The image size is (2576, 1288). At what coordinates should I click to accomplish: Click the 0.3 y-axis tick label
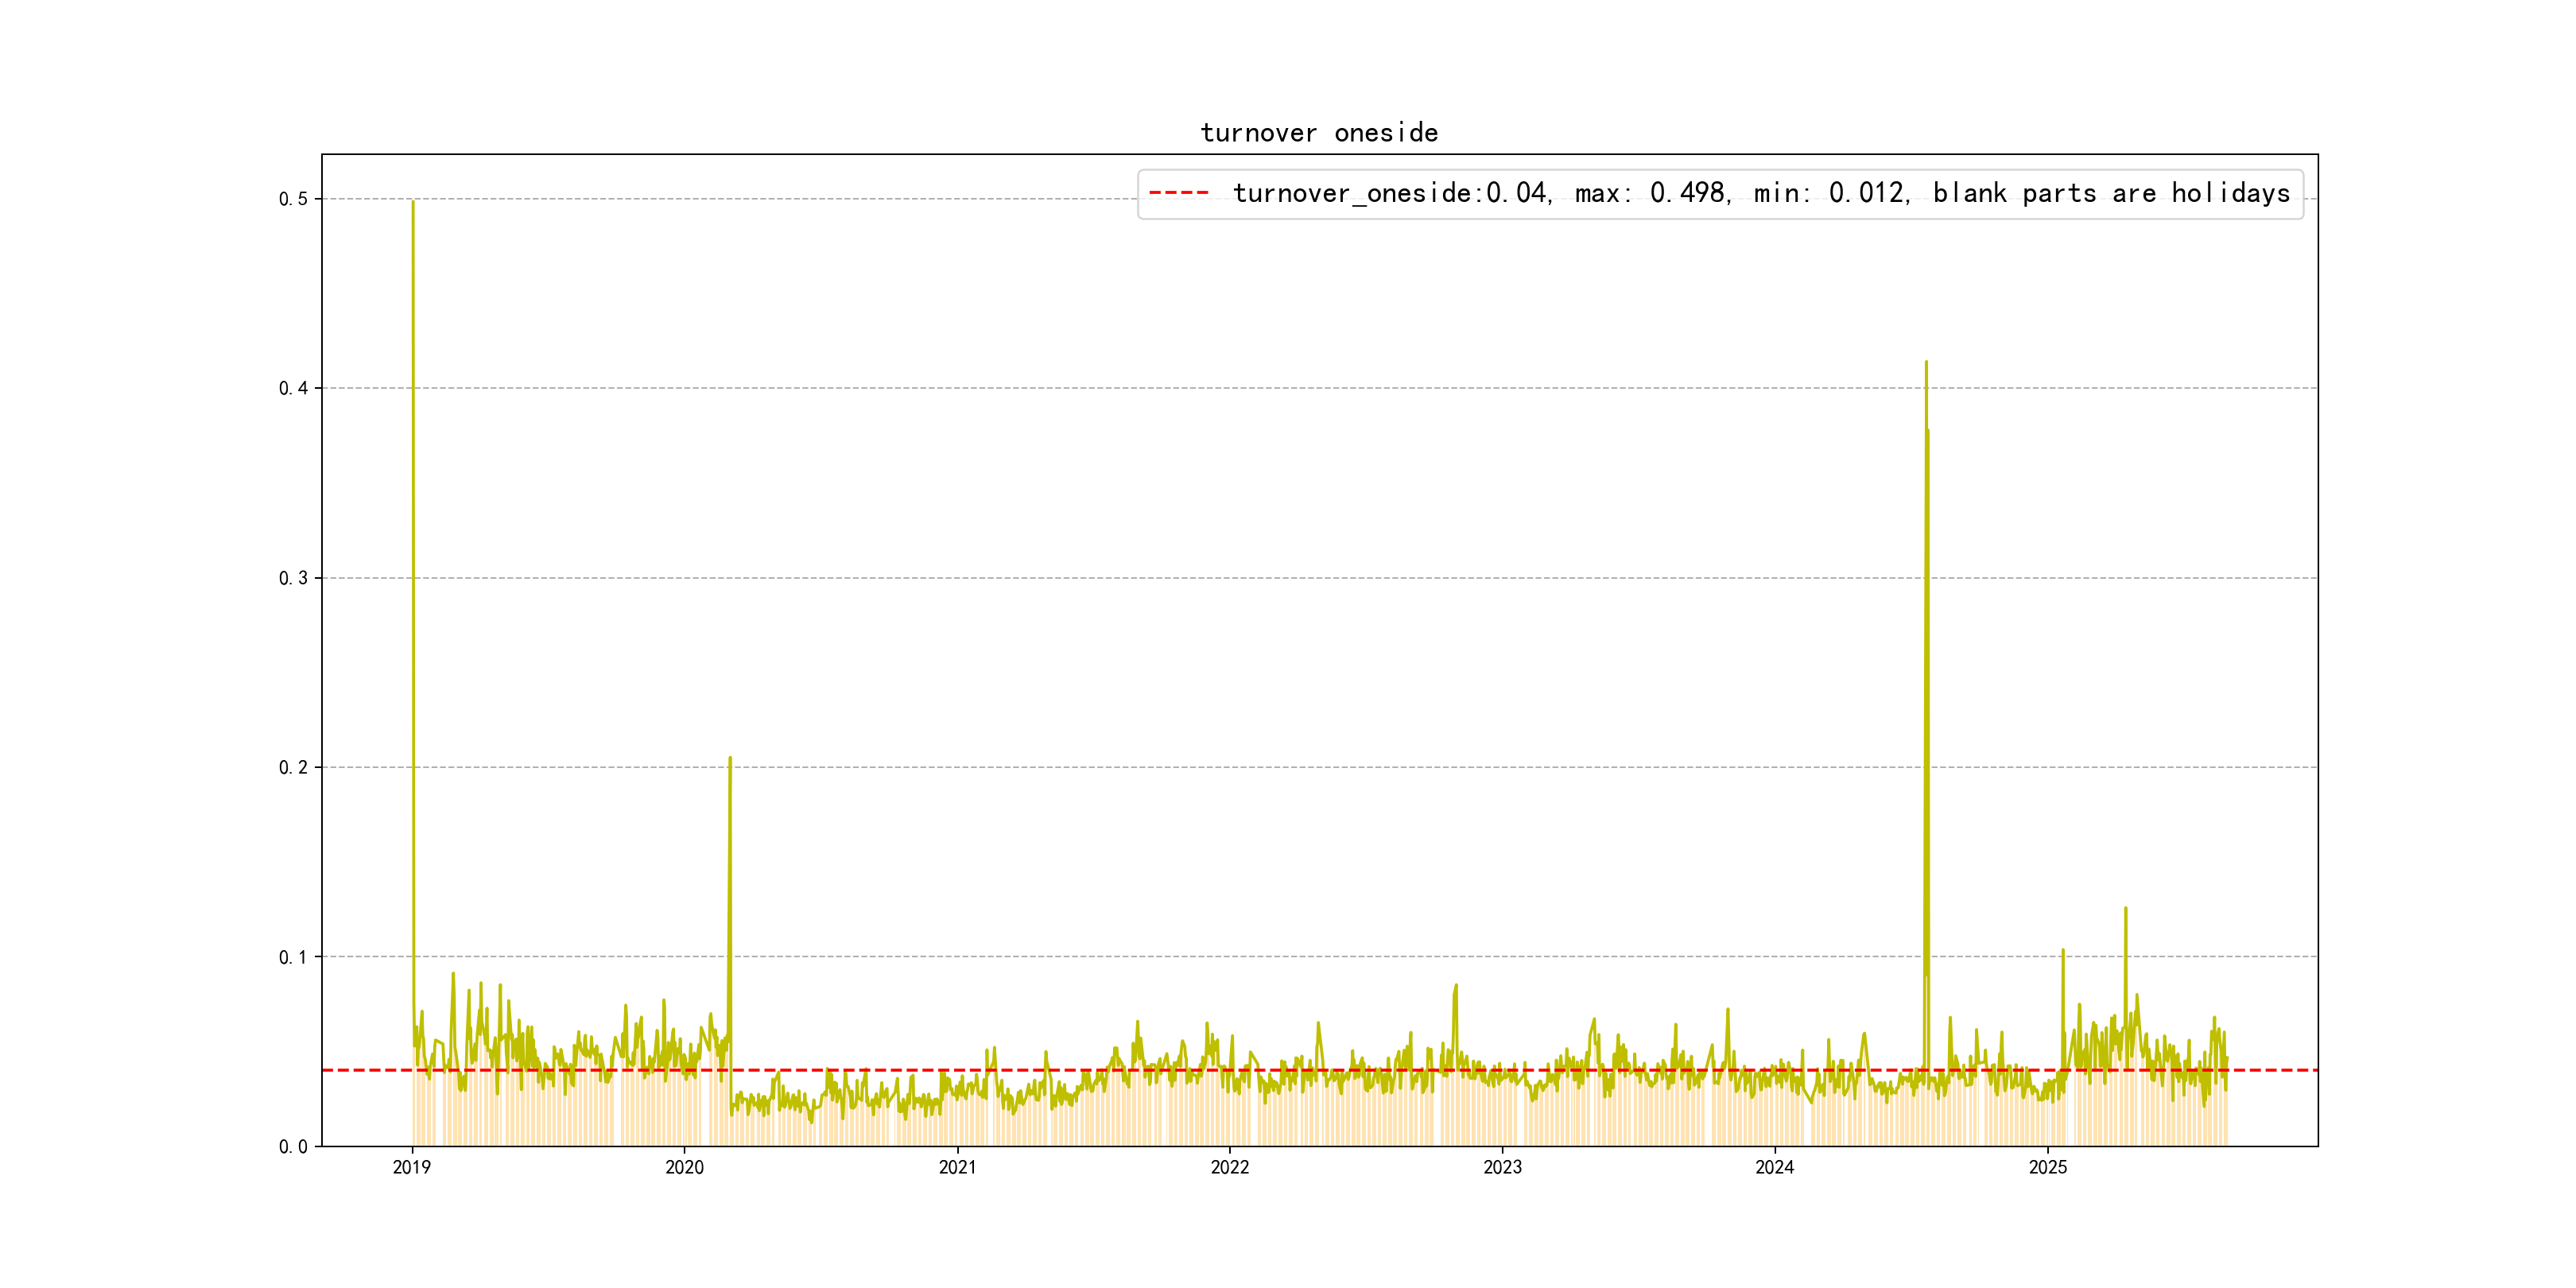293,578
